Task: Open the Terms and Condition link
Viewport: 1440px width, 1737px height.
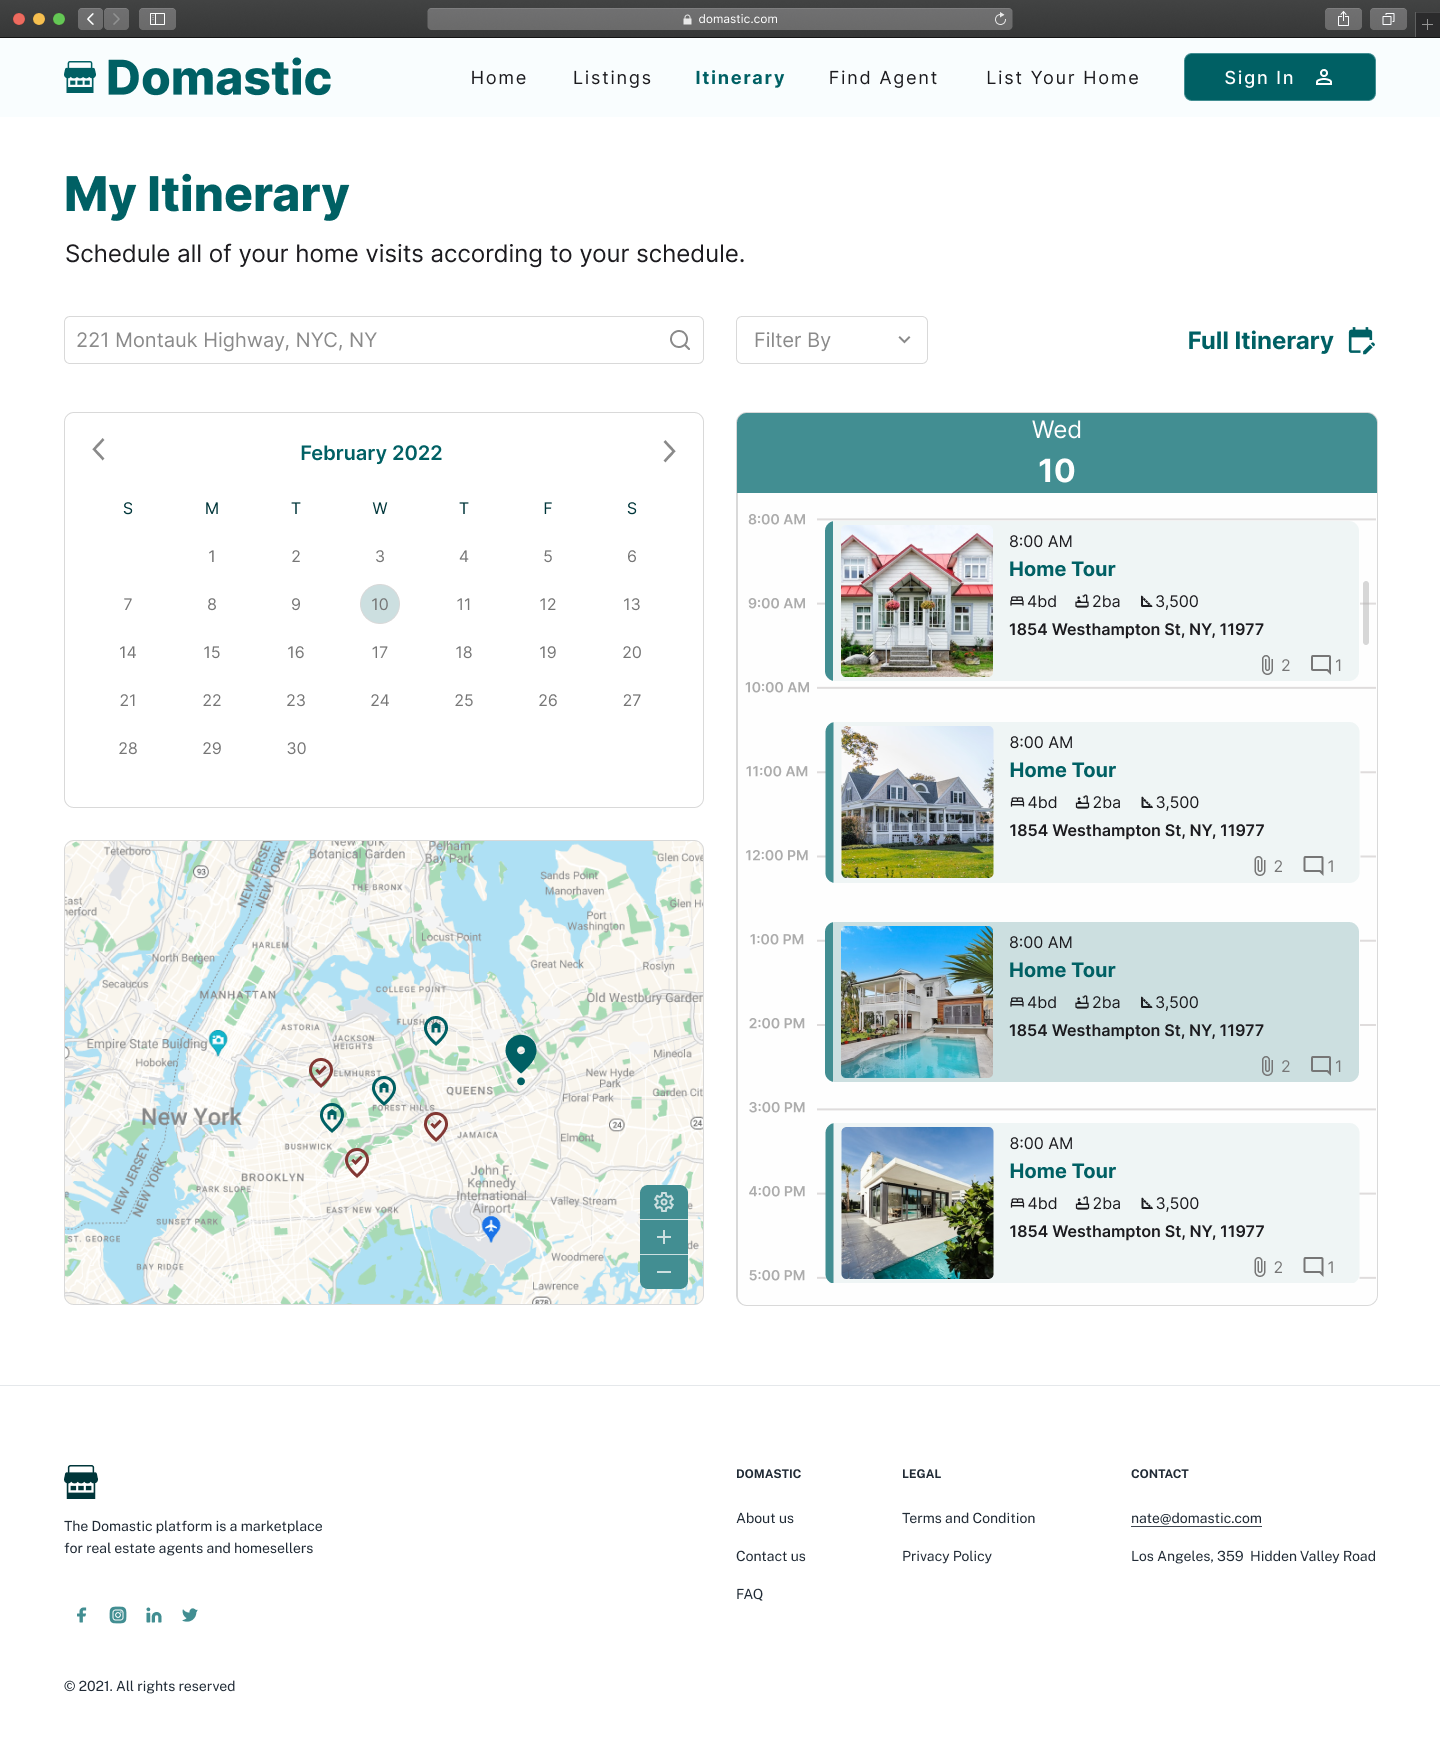Action: [968, 1518]
